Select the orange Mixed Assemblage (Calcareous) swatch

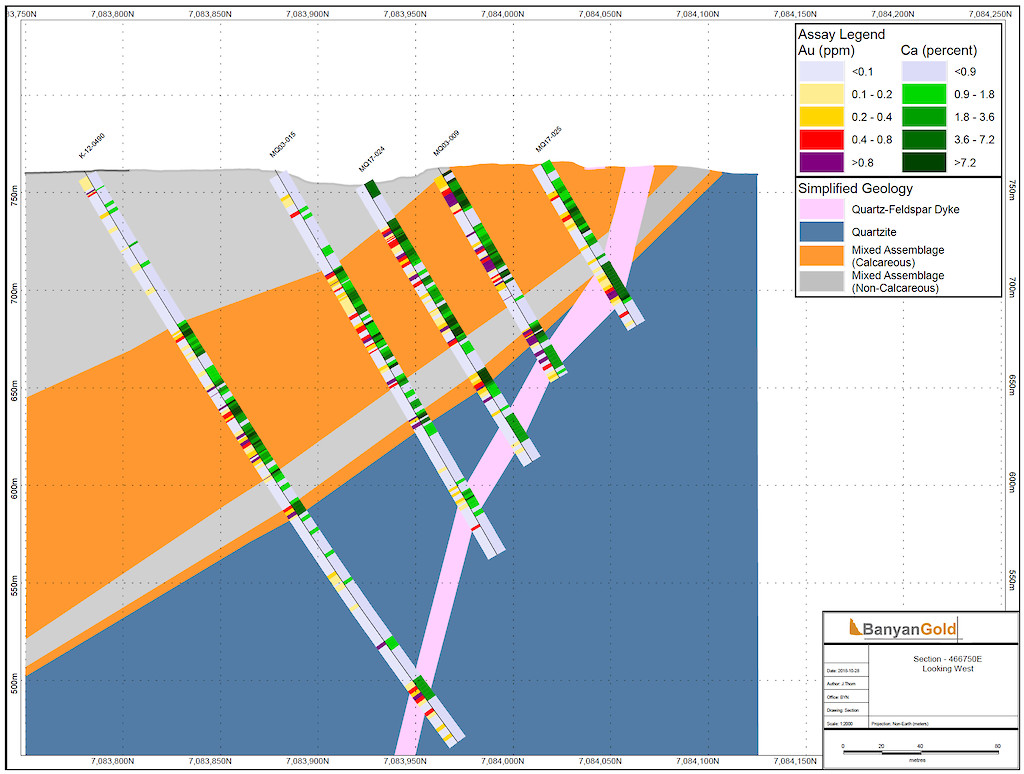(x=821, y=255)
